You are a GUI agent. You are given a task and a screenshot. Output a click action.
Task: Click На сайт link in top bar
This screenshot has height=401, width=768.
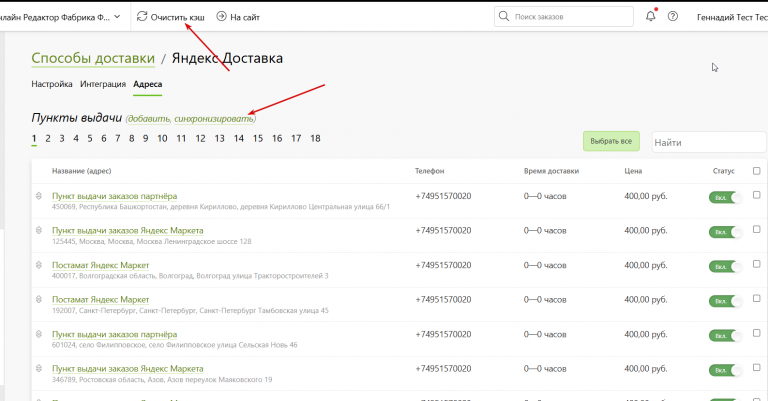245,17
